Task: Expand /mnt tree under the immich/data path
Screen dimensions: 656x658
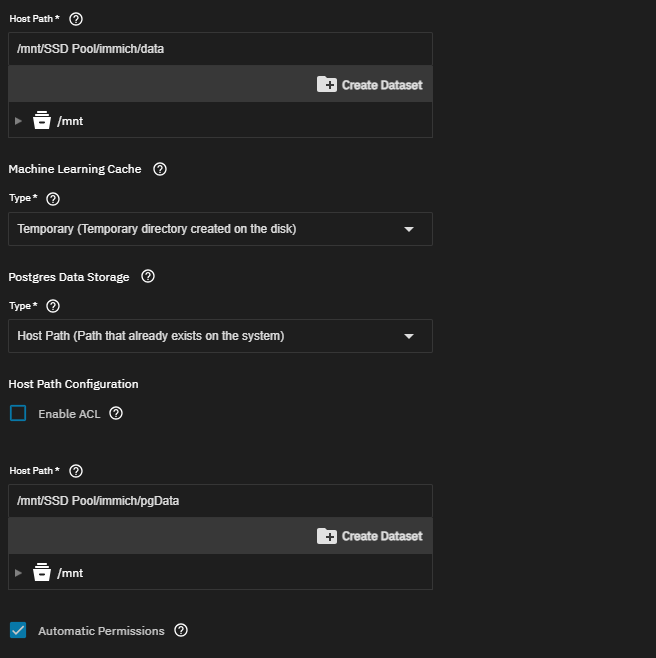Action: pyautogui.click(x=18, y=121)
